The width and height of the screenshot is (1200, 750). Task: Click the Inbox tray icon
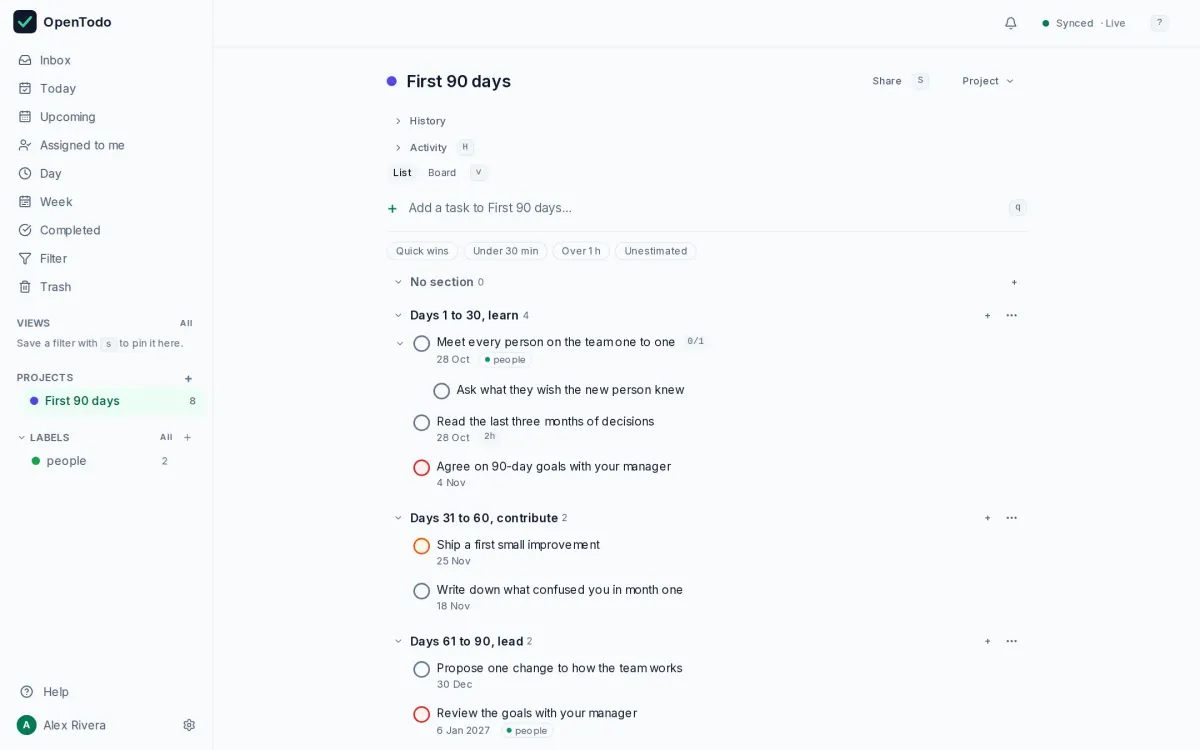click(25, 60)
